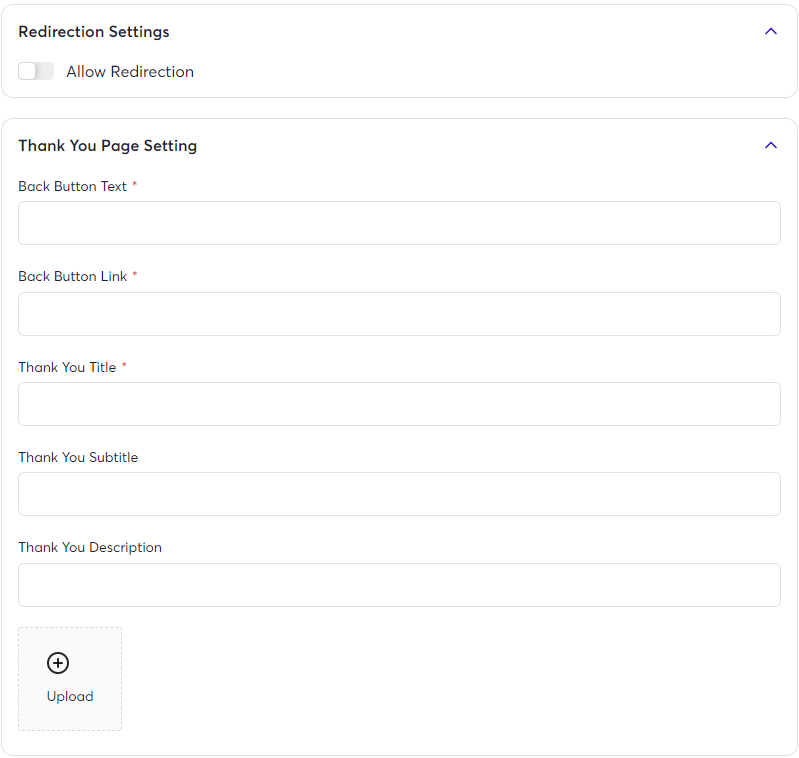Click the Thank You Title label

[67, 367]
